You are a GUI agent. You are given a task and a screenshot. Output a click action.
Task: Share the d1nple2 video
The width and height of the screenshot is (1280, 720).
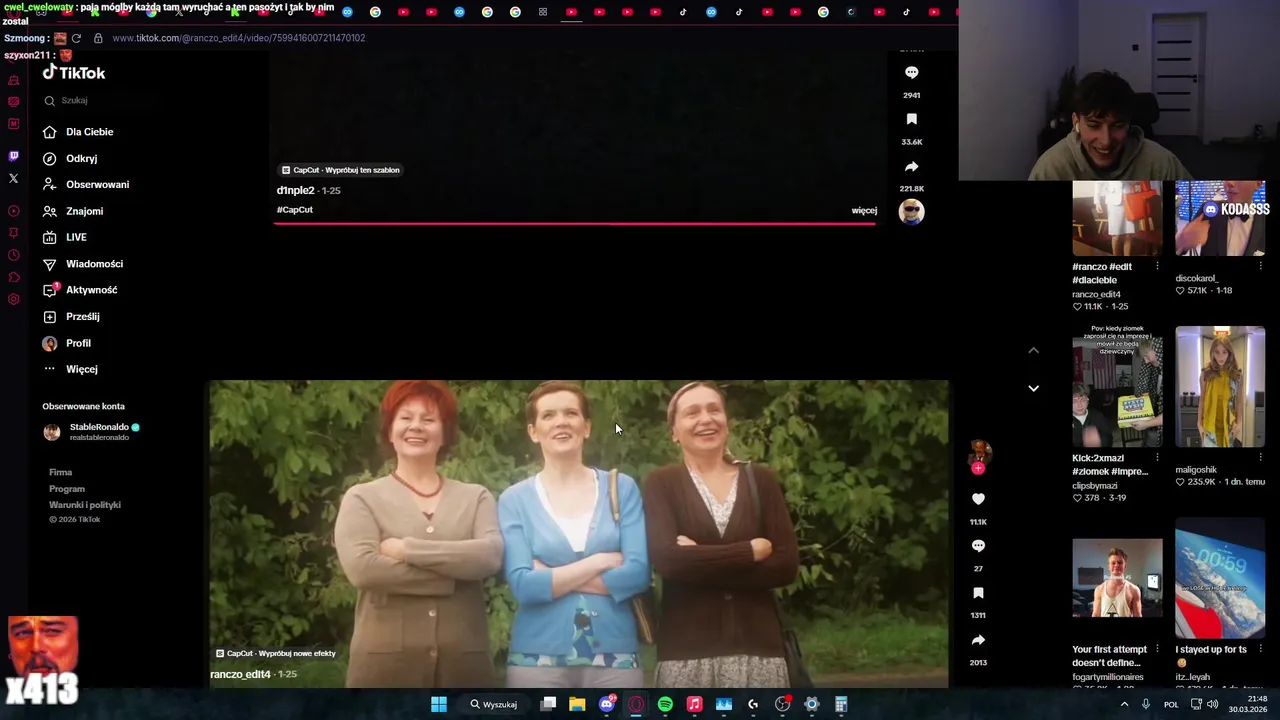coord(911,166)
